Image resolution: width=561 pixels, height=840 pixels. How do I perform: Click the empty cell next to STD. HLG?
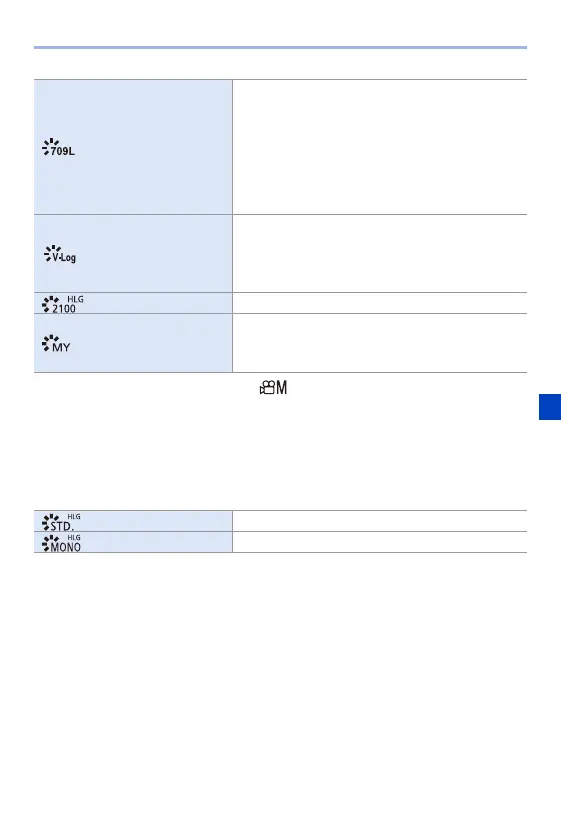click(380, 521)
